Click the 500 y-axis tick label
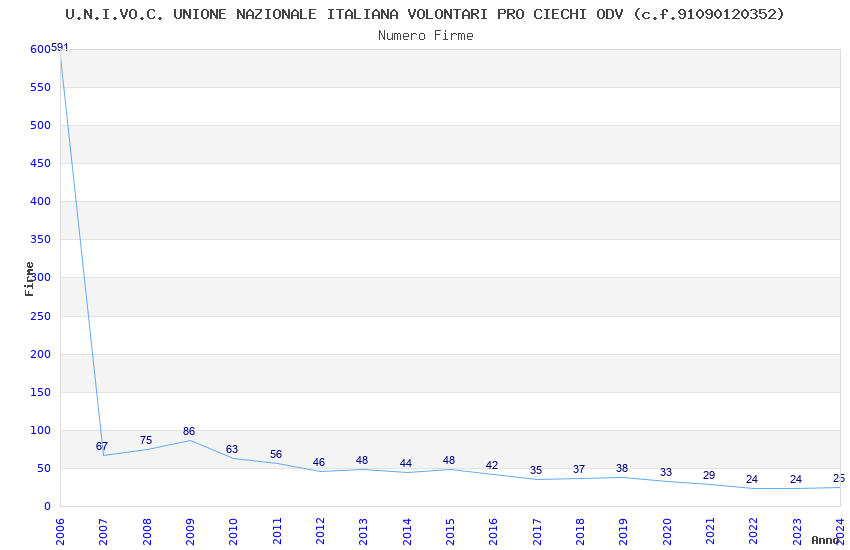 tap(40, 125)
